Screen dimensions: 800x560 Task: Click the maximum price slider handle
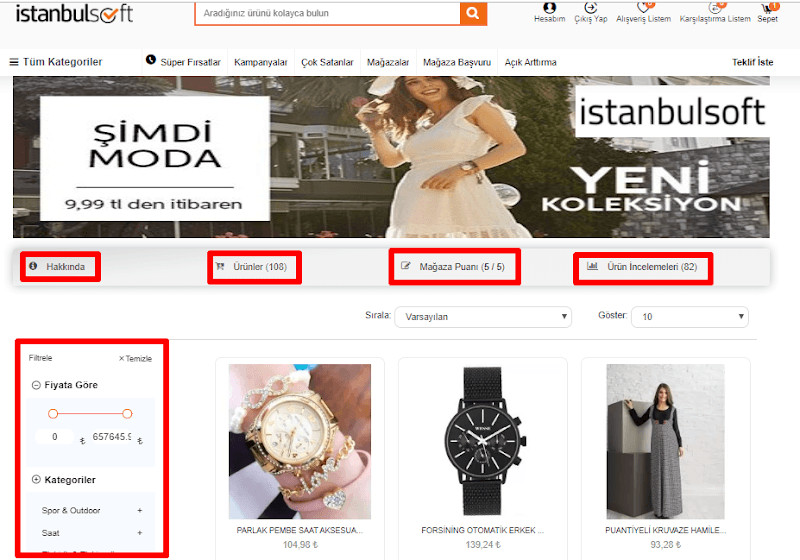pos(128,414)
